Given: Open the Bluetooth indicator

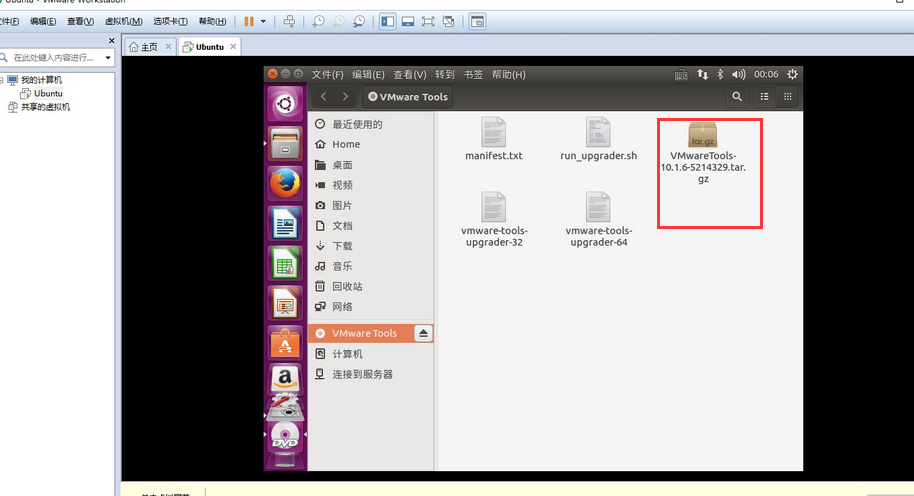Looking at the screenshot, I should click(x=720, y=75).
